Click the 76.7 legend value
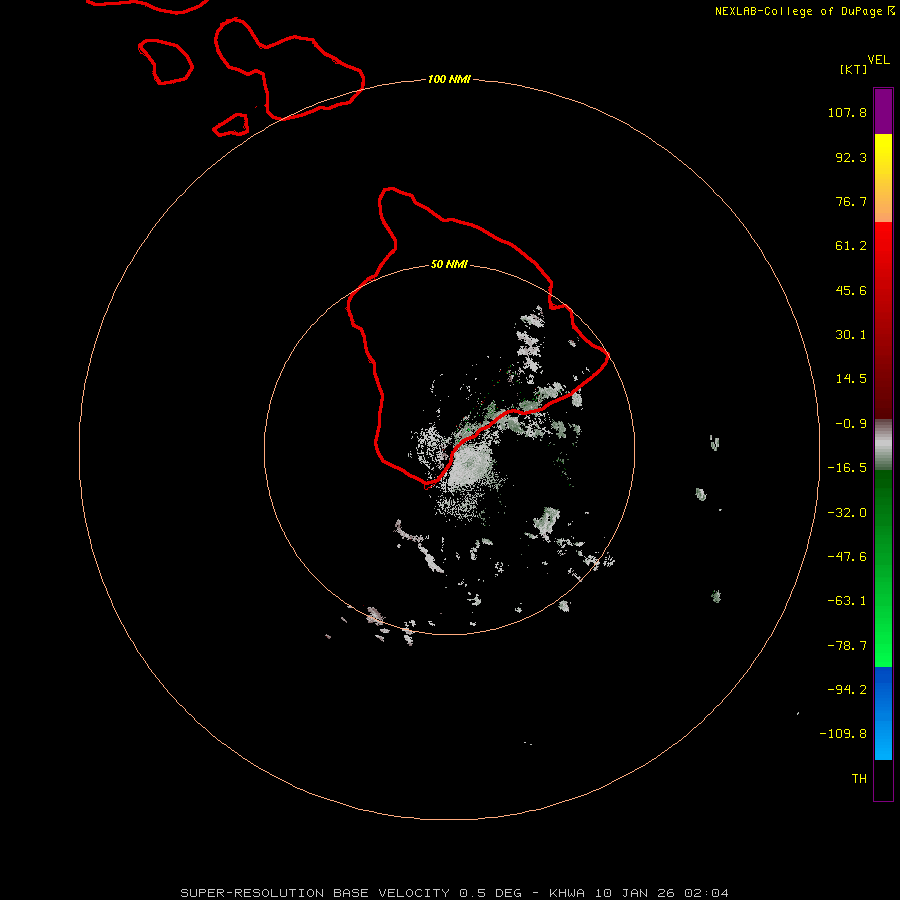The image size is (900, 900). coord(851,201)
